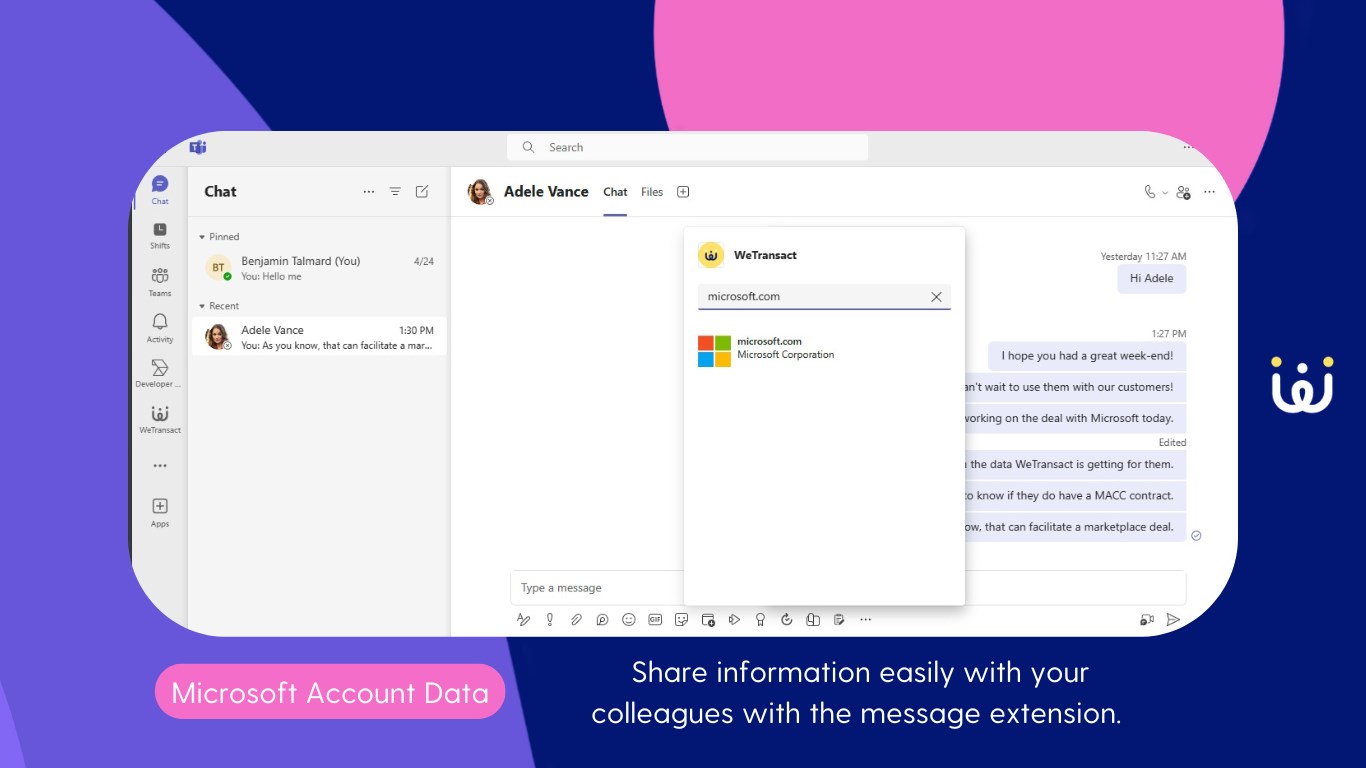Open title bar more options ellipsis
Screen dimensions: 1366x768
[1188, 147]
